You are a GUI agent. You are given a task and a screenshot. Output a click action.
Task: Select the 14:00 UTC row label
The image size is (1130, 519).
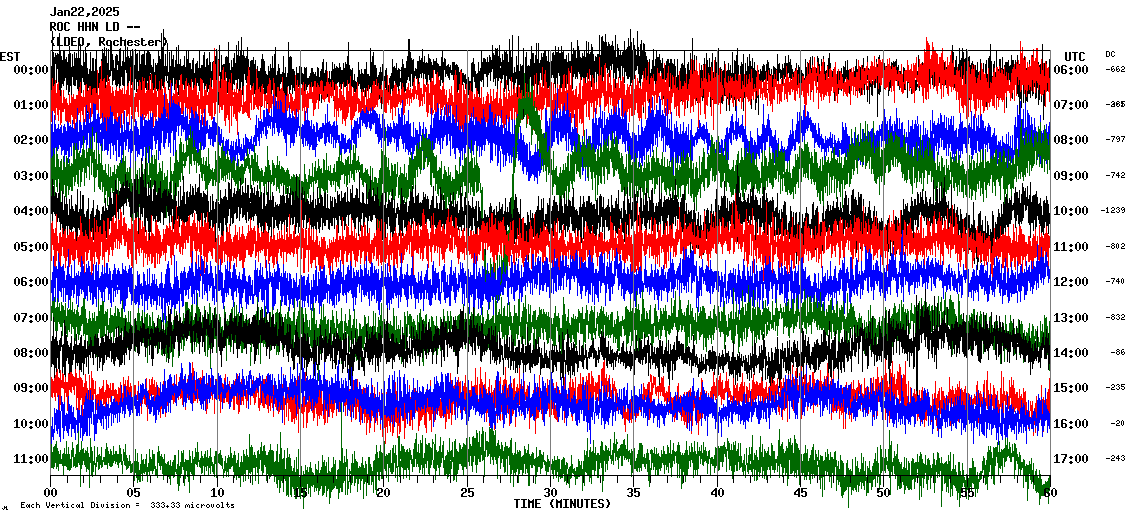coord(1071,353)
